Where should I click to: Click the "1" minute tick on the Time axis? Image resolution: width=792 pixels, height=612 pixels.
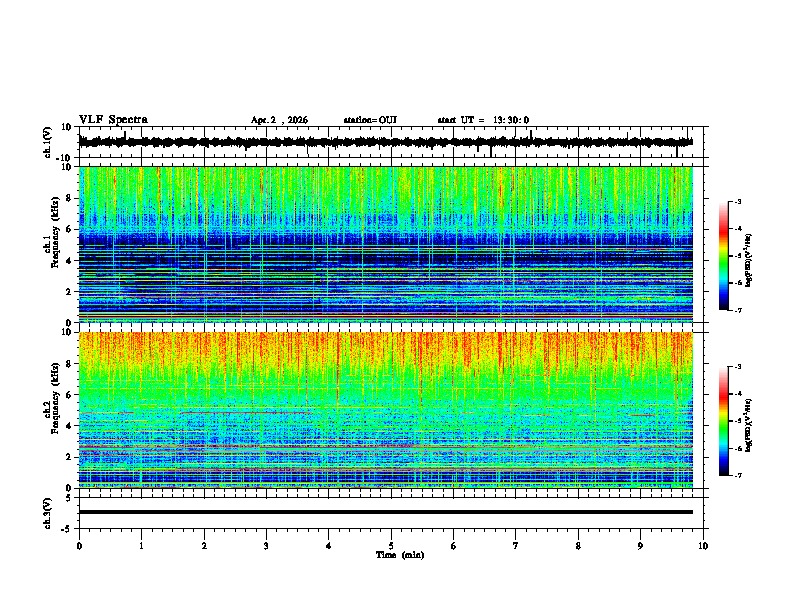click(x=141, y=546)
